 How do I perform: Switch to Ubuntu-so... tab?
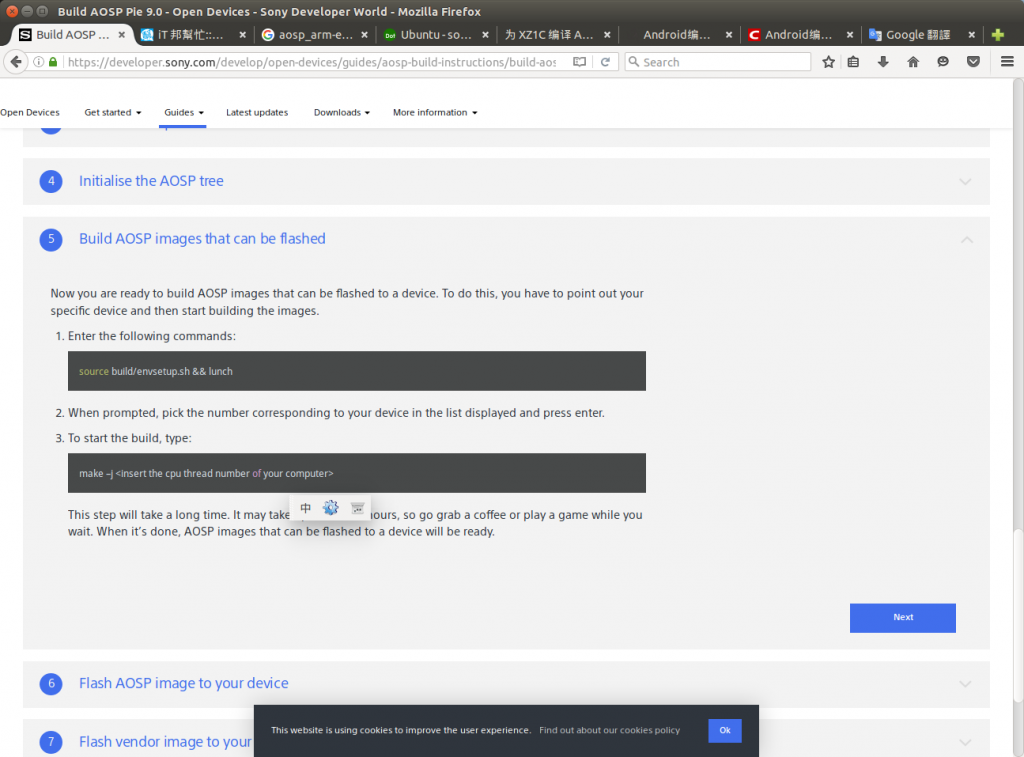[436, 35]
